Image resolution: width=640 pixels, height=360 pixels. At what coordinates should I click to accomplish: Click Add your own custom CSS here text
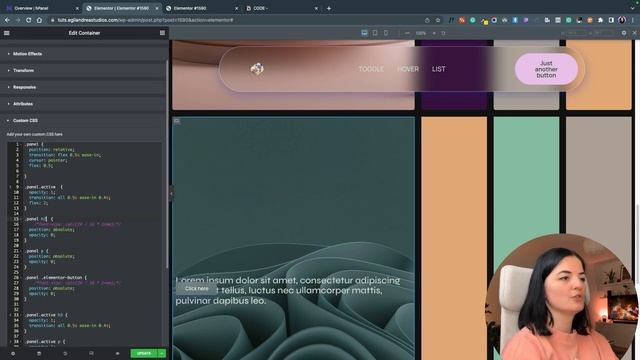pos(35,134)
